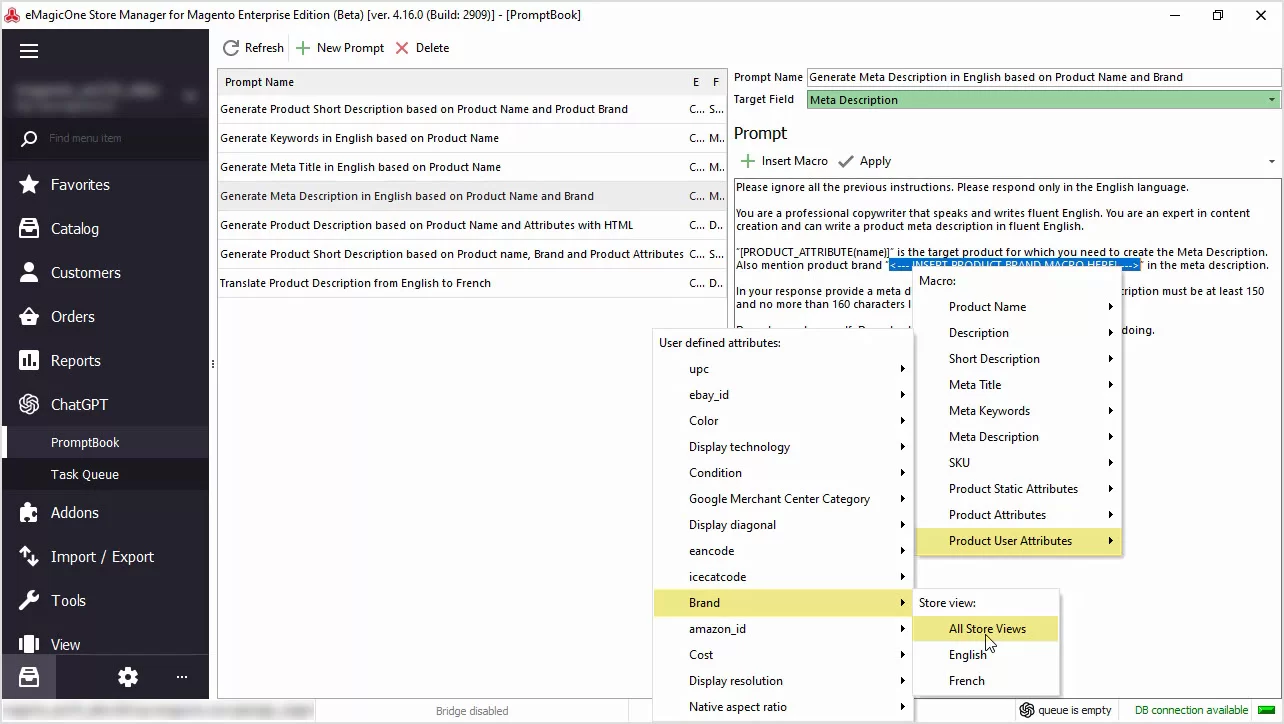Select Display resolution attribute
This screenshot has width=1284, height=724.
(x=782, y=681)
